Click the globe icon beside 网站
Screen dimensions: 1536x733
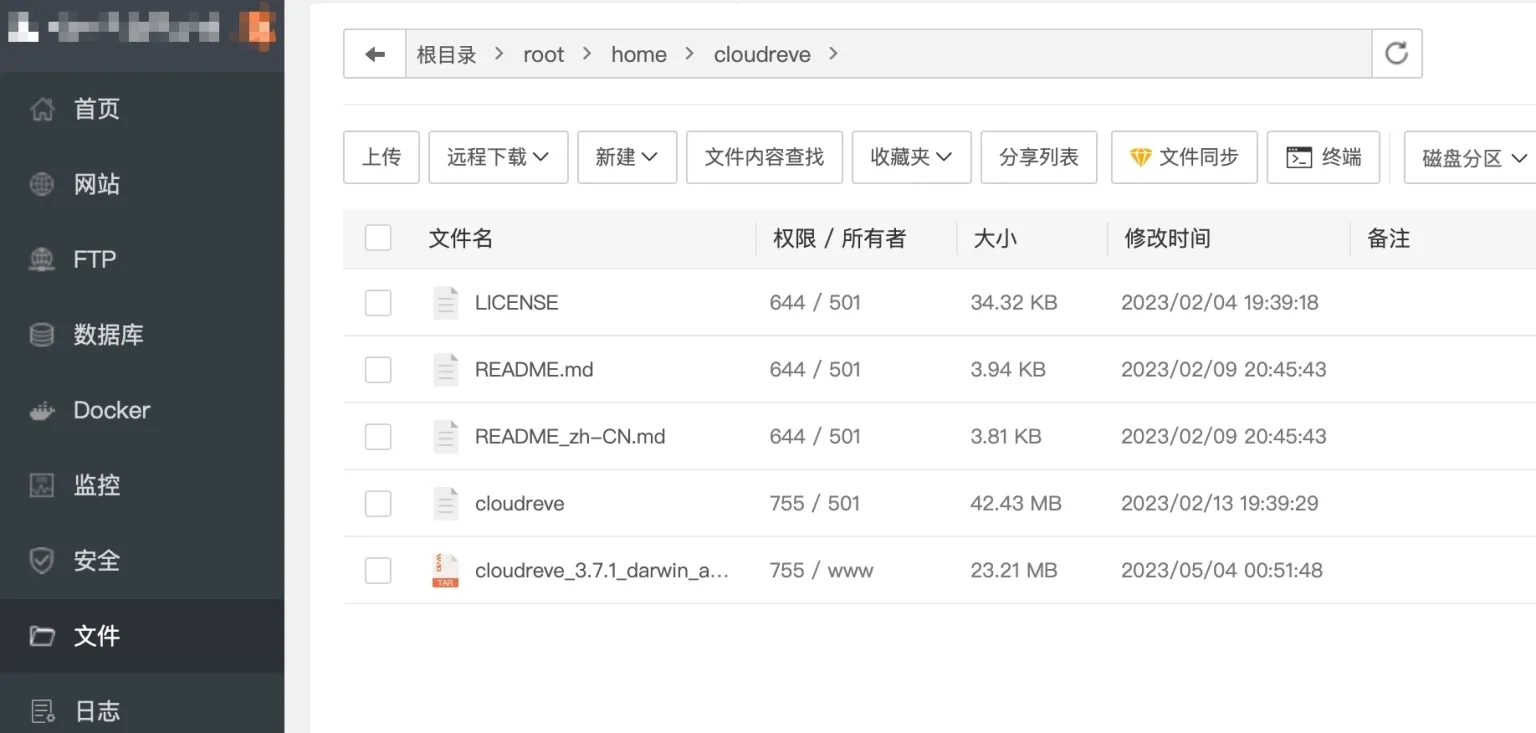(42, 184)
